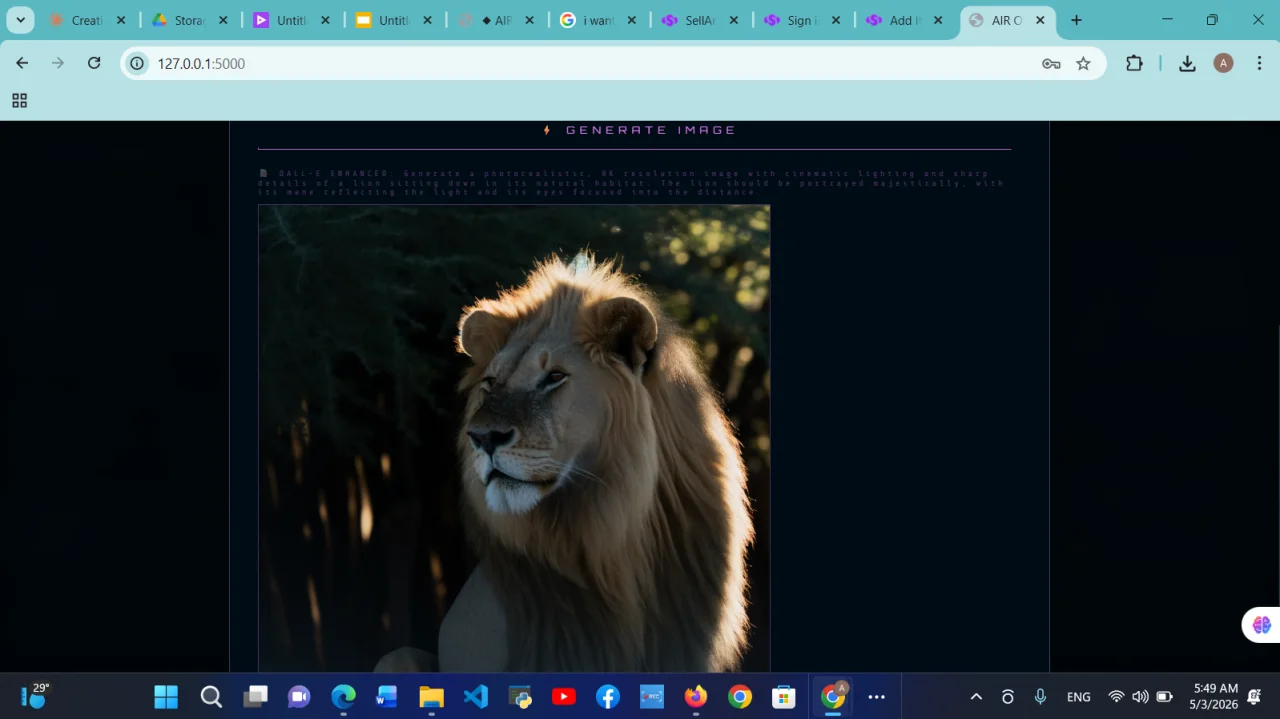Open the clock showing 5:49 AM
This screenshot has height=719, width=1280.
click(x=1214, y=697)
